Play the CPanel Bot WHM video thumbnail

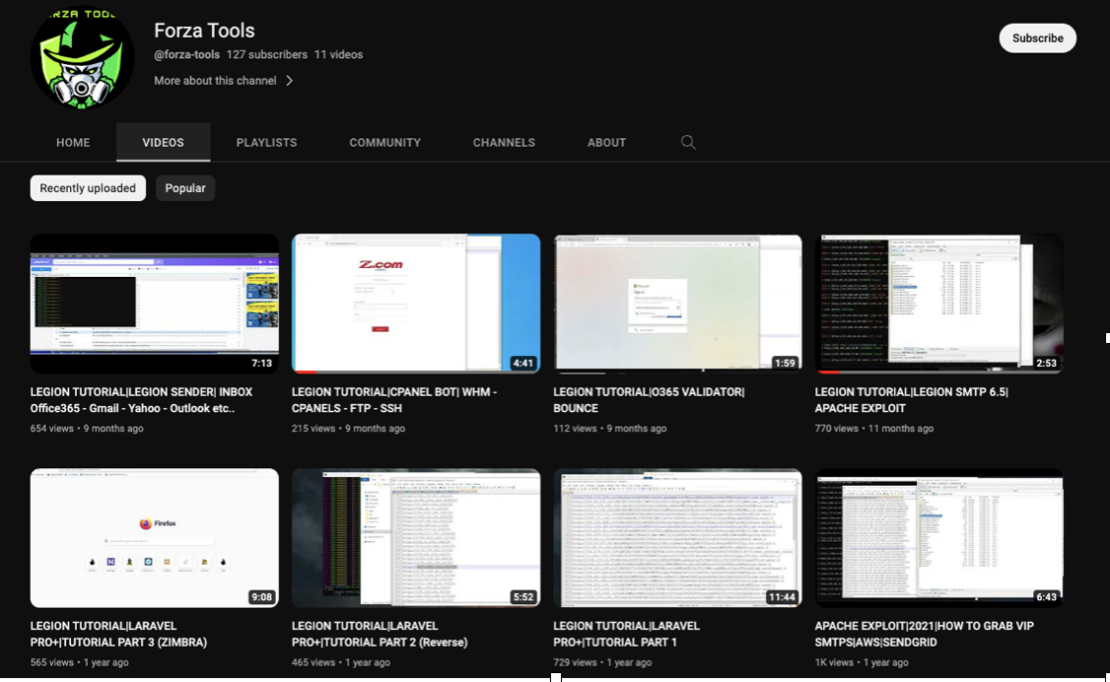415,303
